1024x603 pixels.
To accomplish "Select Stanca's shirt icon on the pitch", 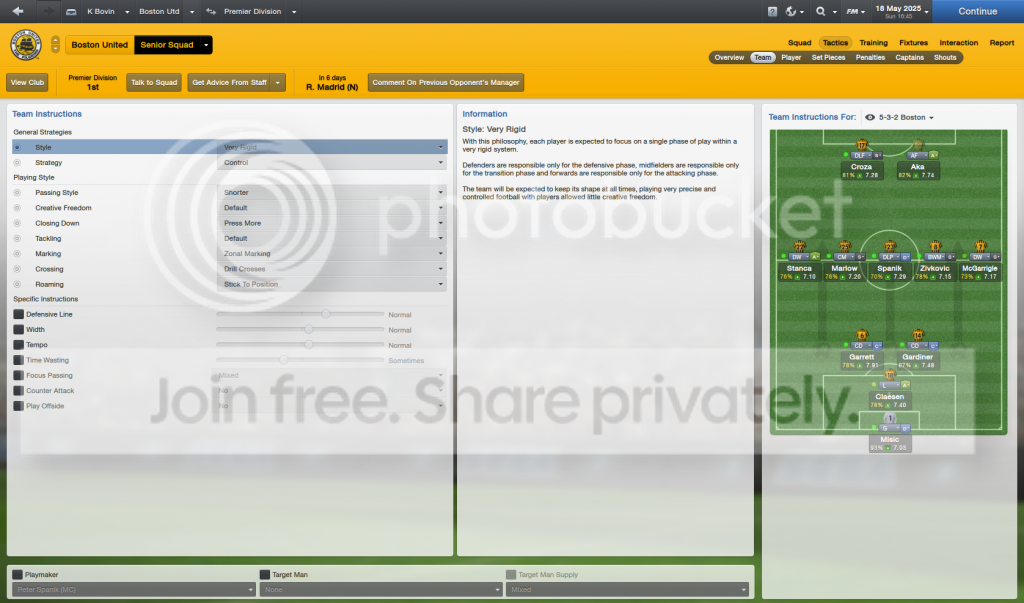I will pyautogui.click(x=799, y=246).
